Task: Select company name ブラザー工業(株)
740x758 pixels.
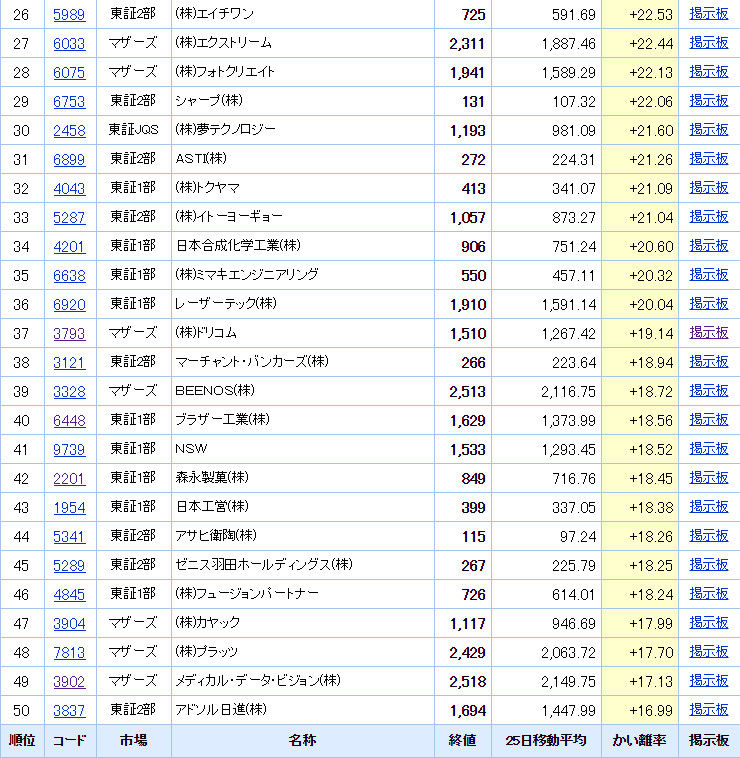Action: click(222, 420)
